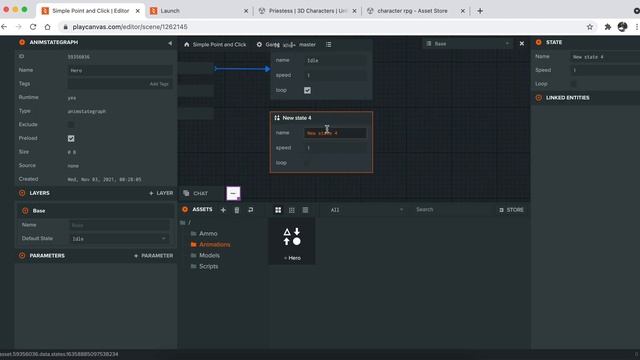Collapse the LINKED ENTITIES section
The image size is (640, 360).
pyautogui.click(x=539, y=98)
